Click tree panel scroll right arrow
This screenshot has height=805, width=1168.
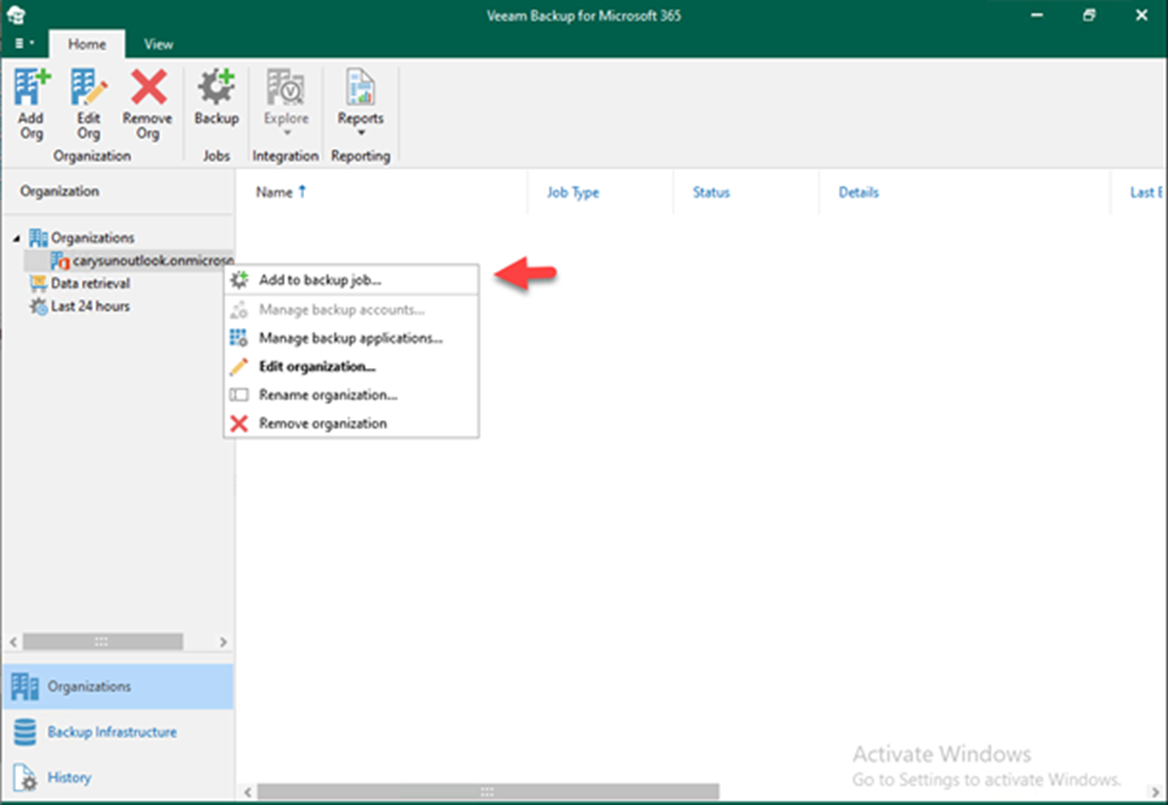point(223,642)
